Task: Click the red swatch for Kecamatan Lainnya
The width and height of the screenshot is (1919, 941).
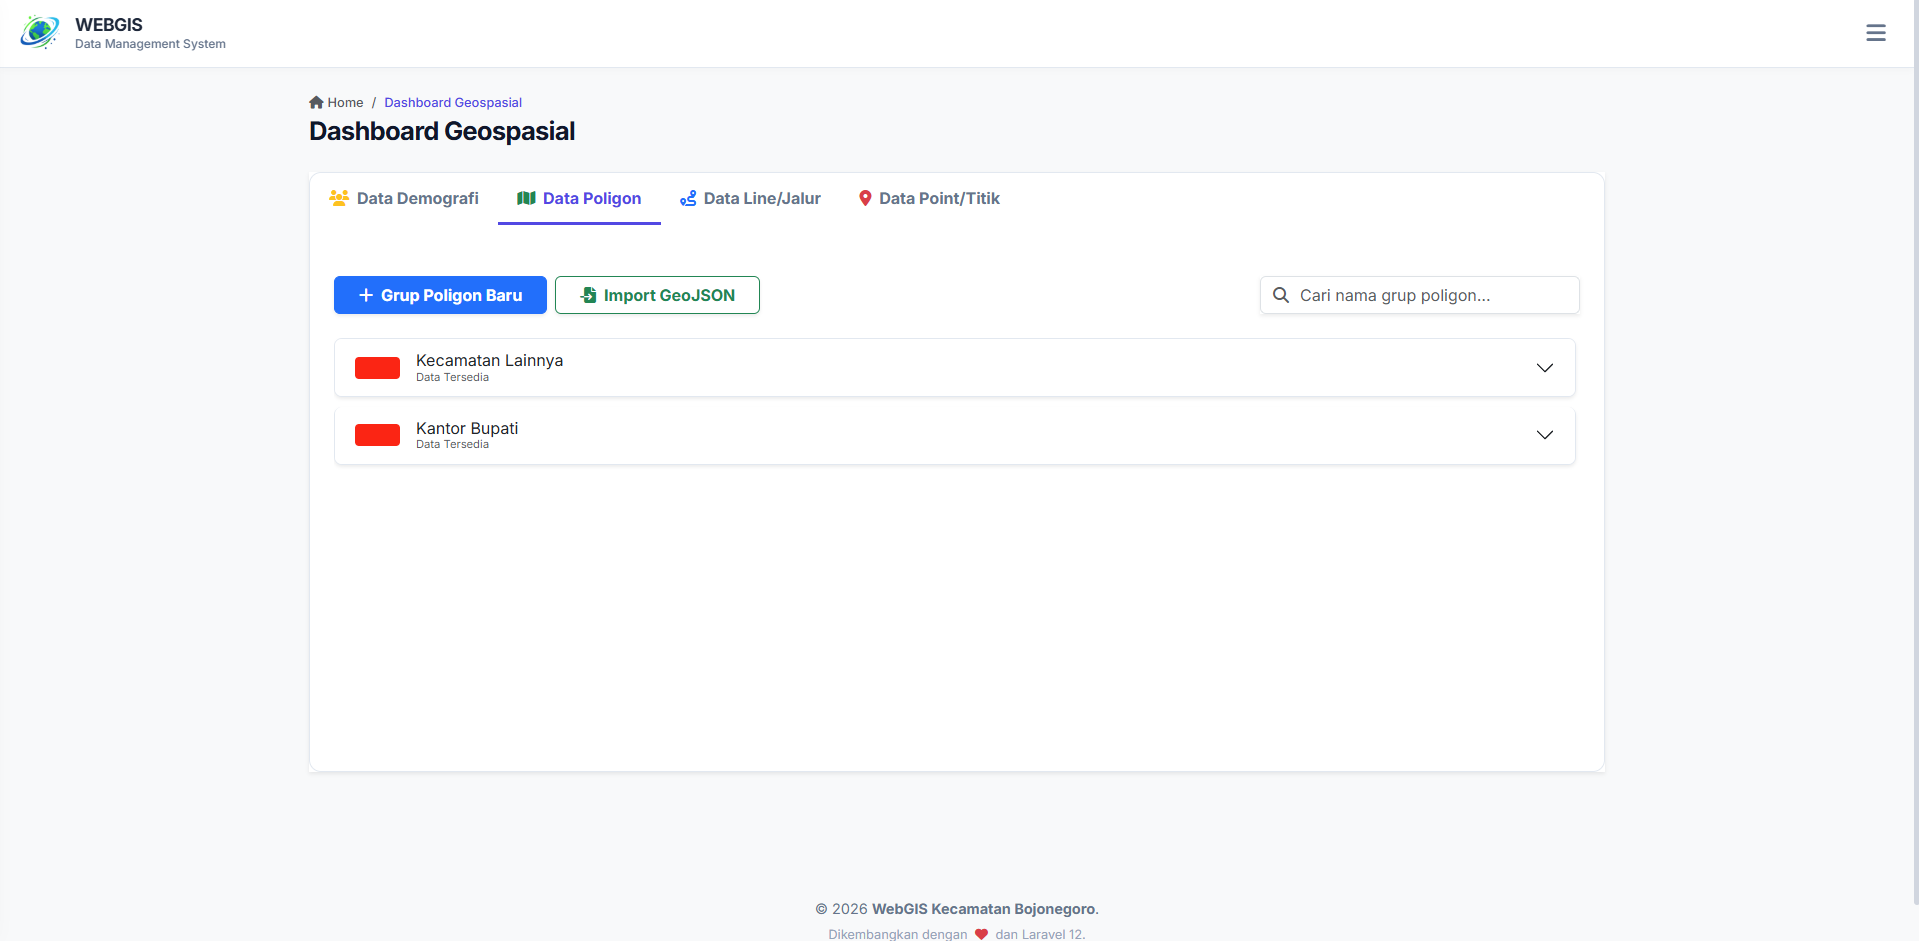Action: 377,368
